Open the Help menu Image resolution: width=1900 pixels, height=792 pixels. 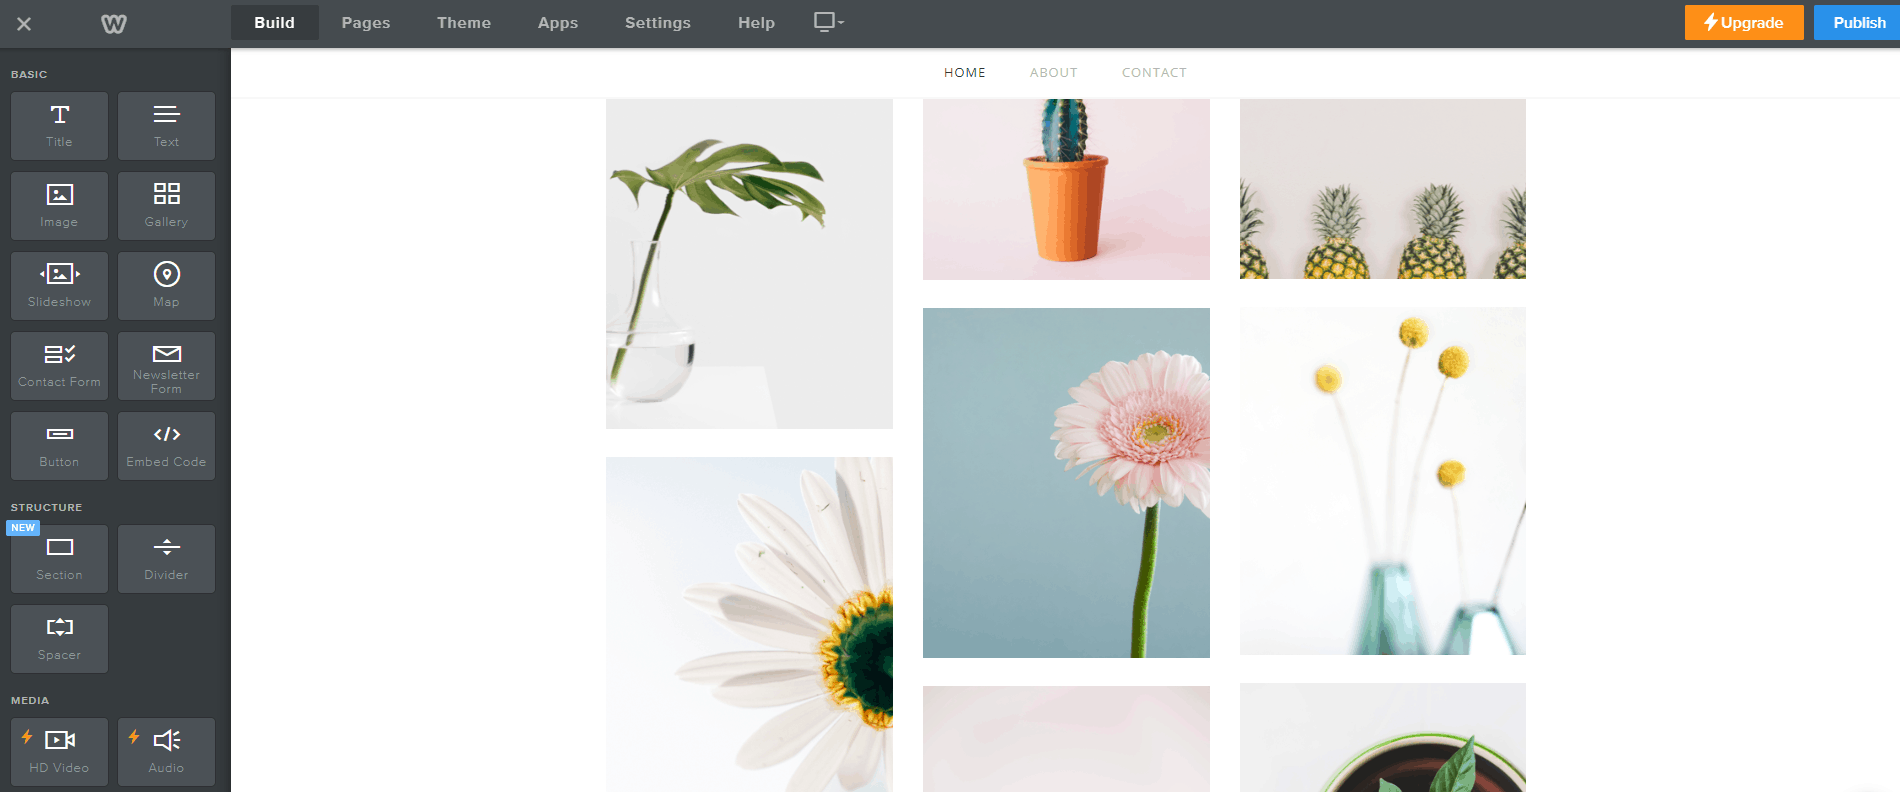click(756, 22)
